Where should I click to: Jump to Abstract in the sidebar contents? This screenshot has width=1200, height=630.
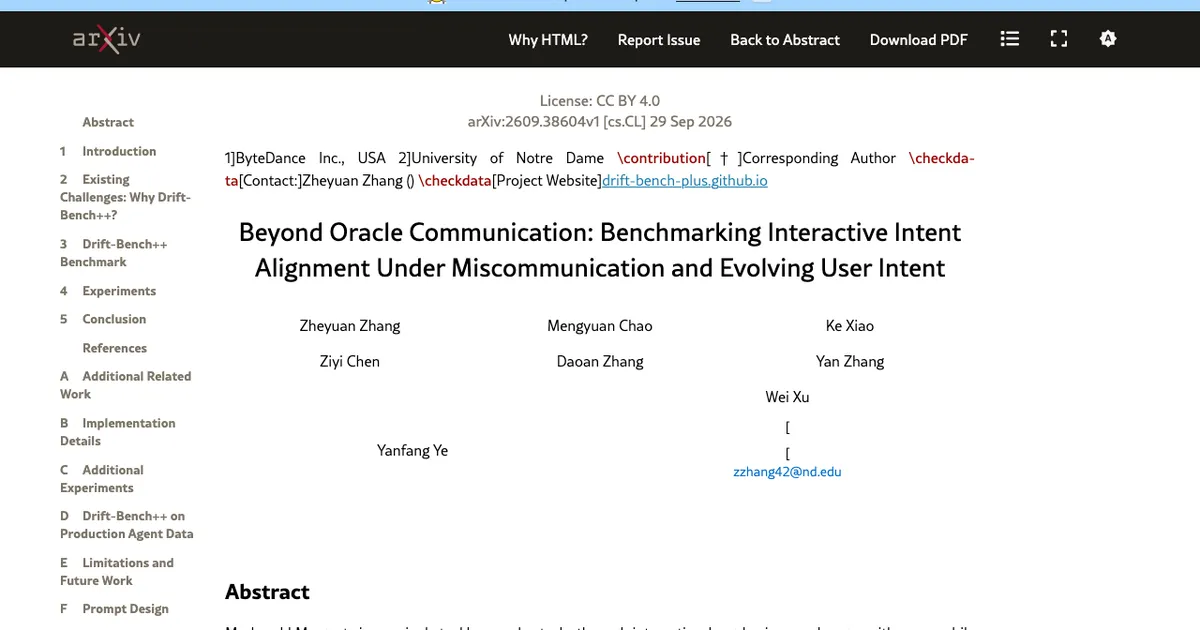click(108, 122)
